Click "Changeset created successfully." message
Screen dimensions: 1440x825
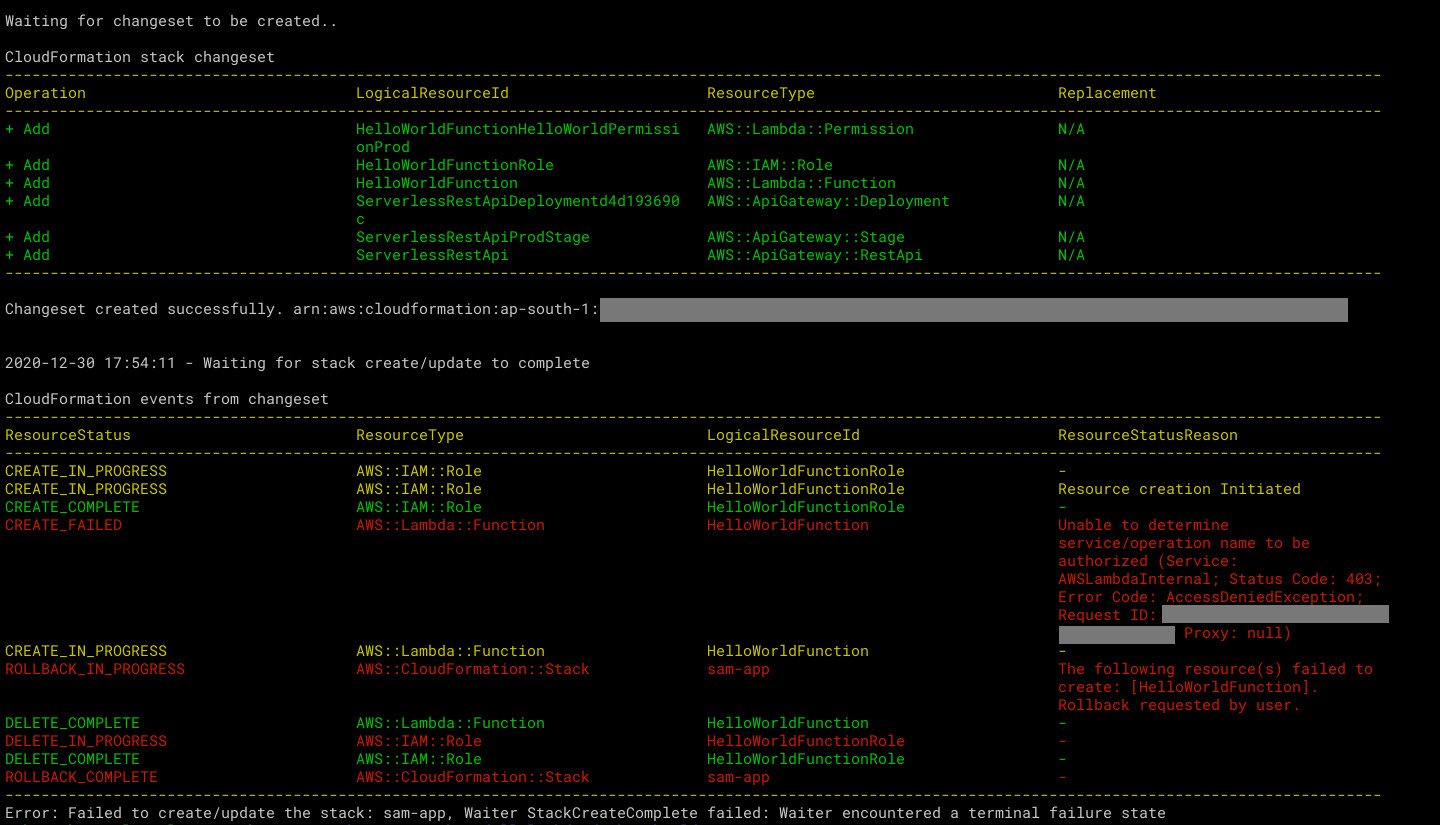tap(144, 309)
